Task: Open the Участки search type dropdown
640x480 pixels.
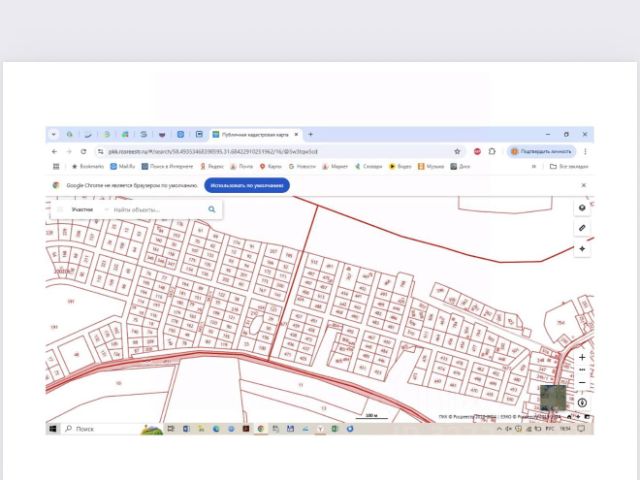Action: pyautogui.click(x=82, y=210)
